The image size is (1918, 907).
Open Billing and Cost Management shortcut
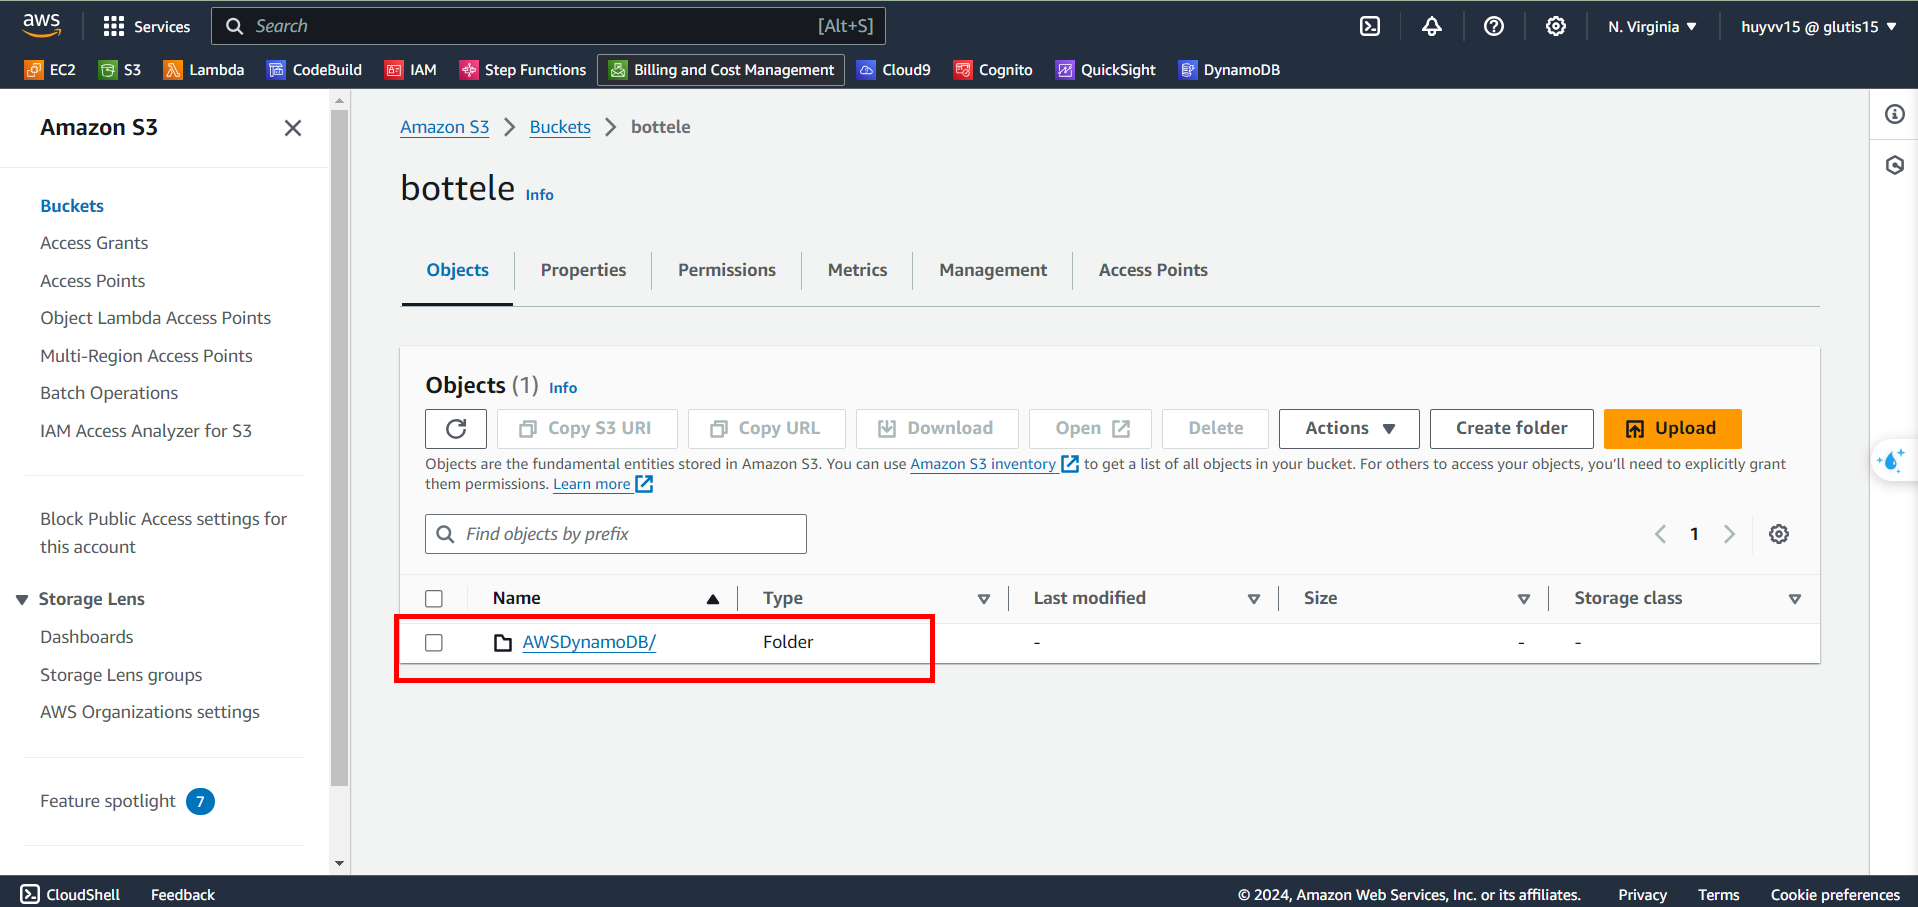[721, 70]
